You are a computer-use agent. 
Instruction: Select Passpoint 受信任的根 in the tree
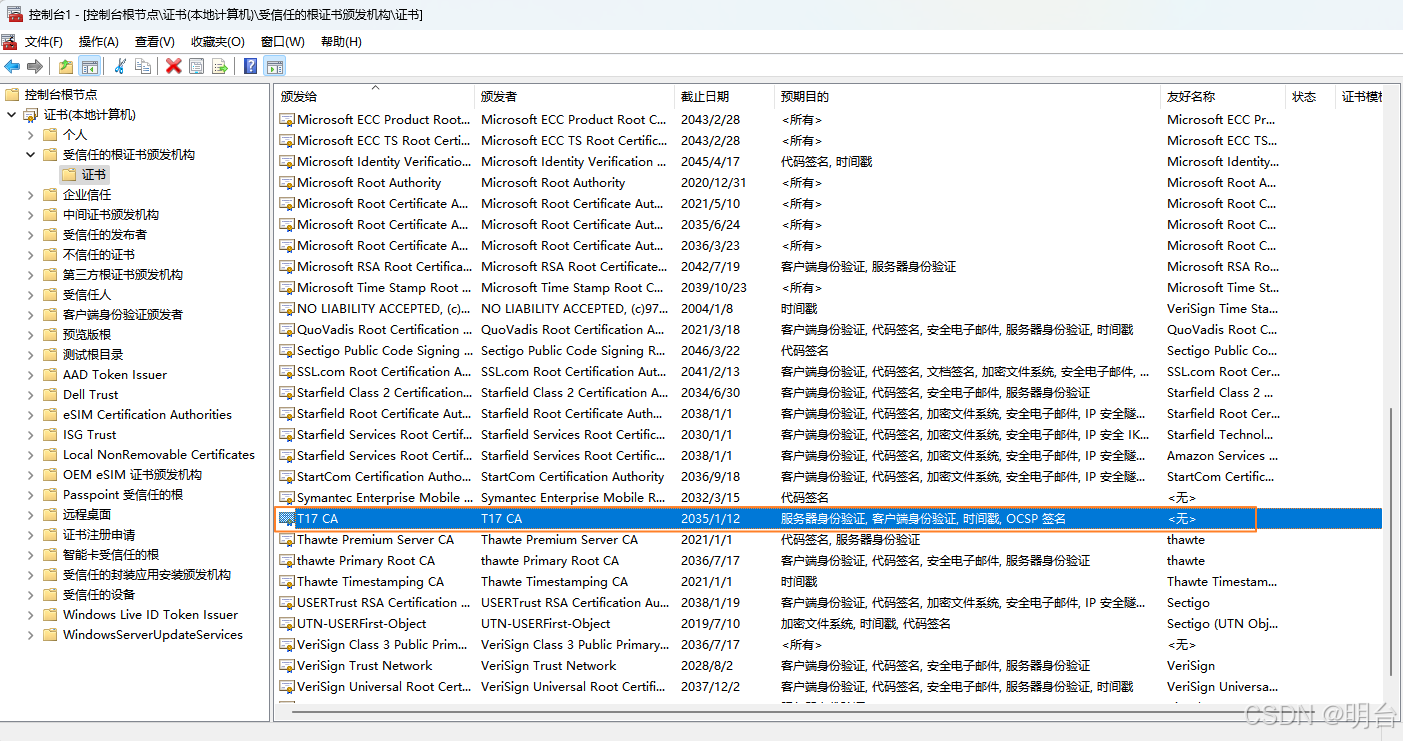point(123,495)
